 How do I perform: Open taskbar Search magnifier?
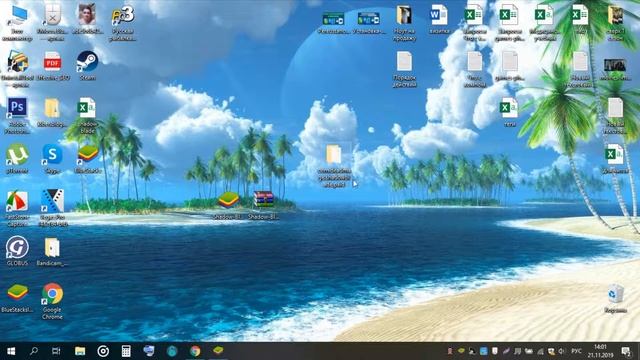click(x=34, y=351)
